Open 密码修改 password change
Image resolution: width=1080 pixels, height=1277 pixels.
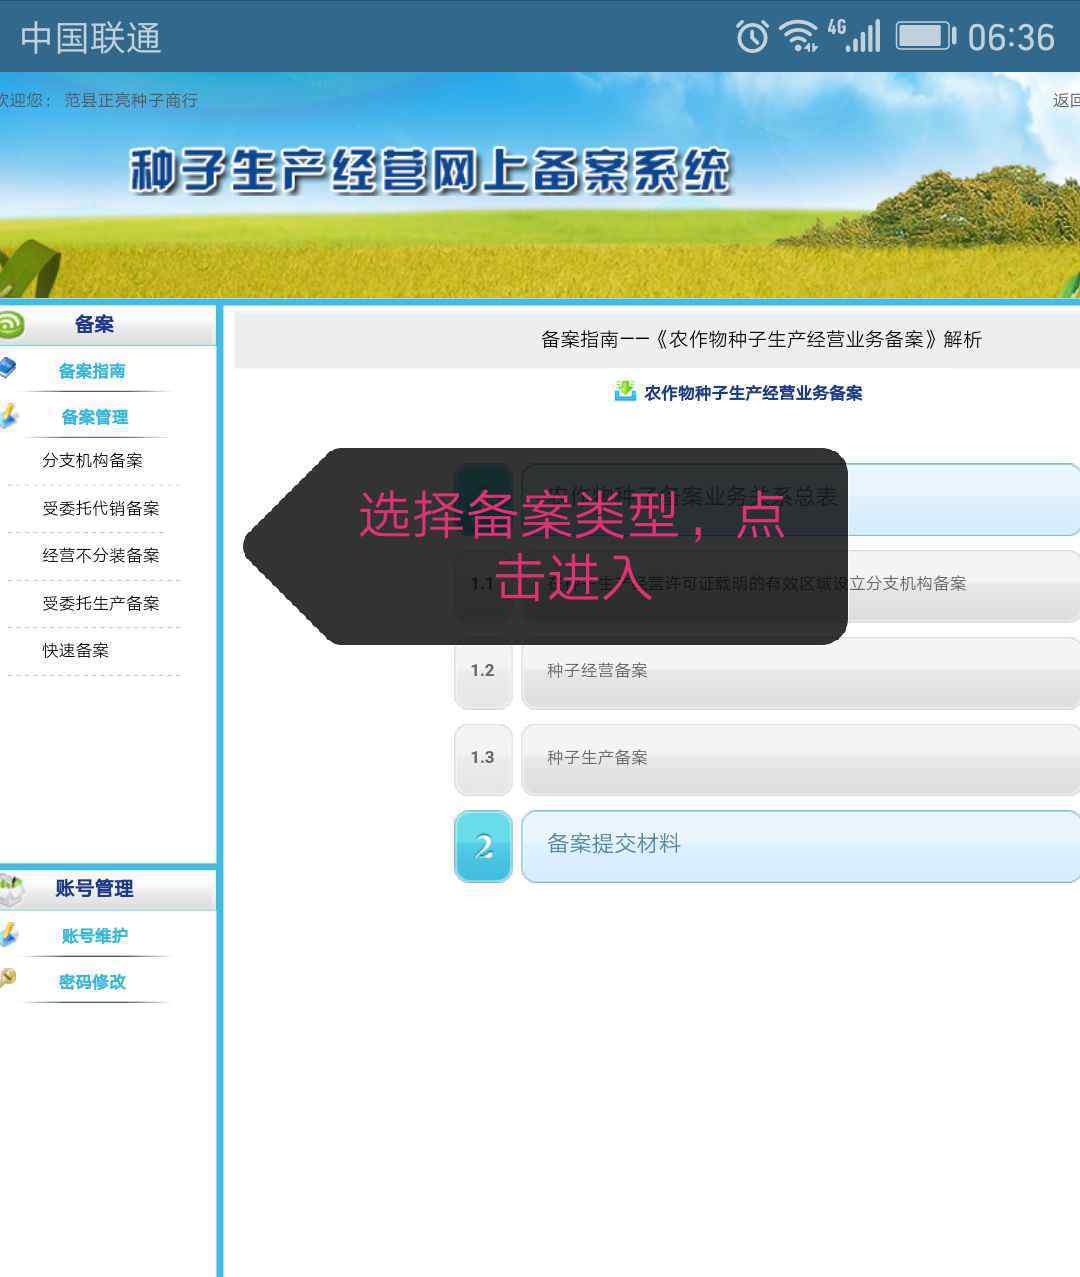coord(92,982)
